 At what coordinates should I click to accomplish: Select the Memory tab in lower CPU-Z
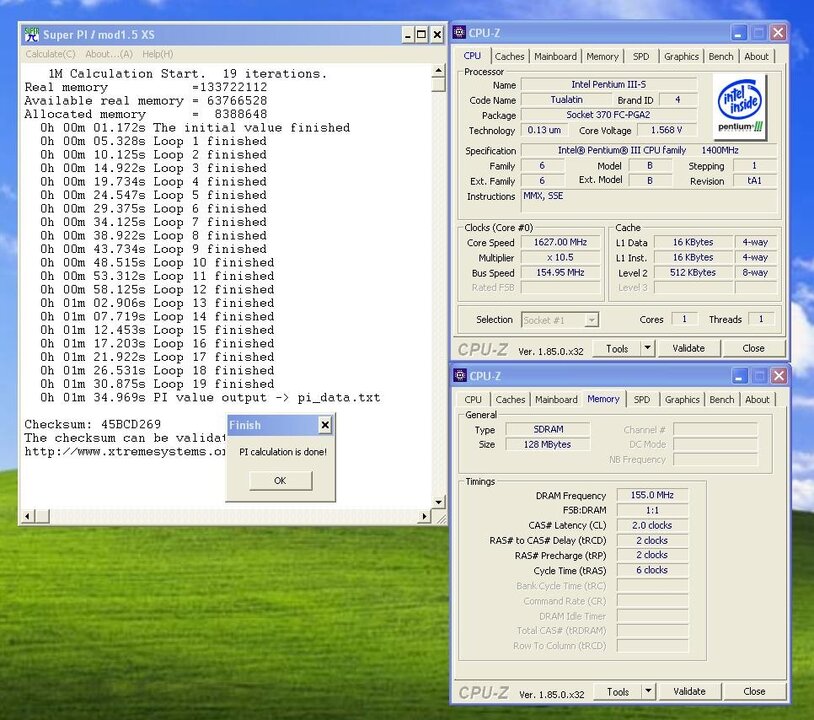point(603,399)
